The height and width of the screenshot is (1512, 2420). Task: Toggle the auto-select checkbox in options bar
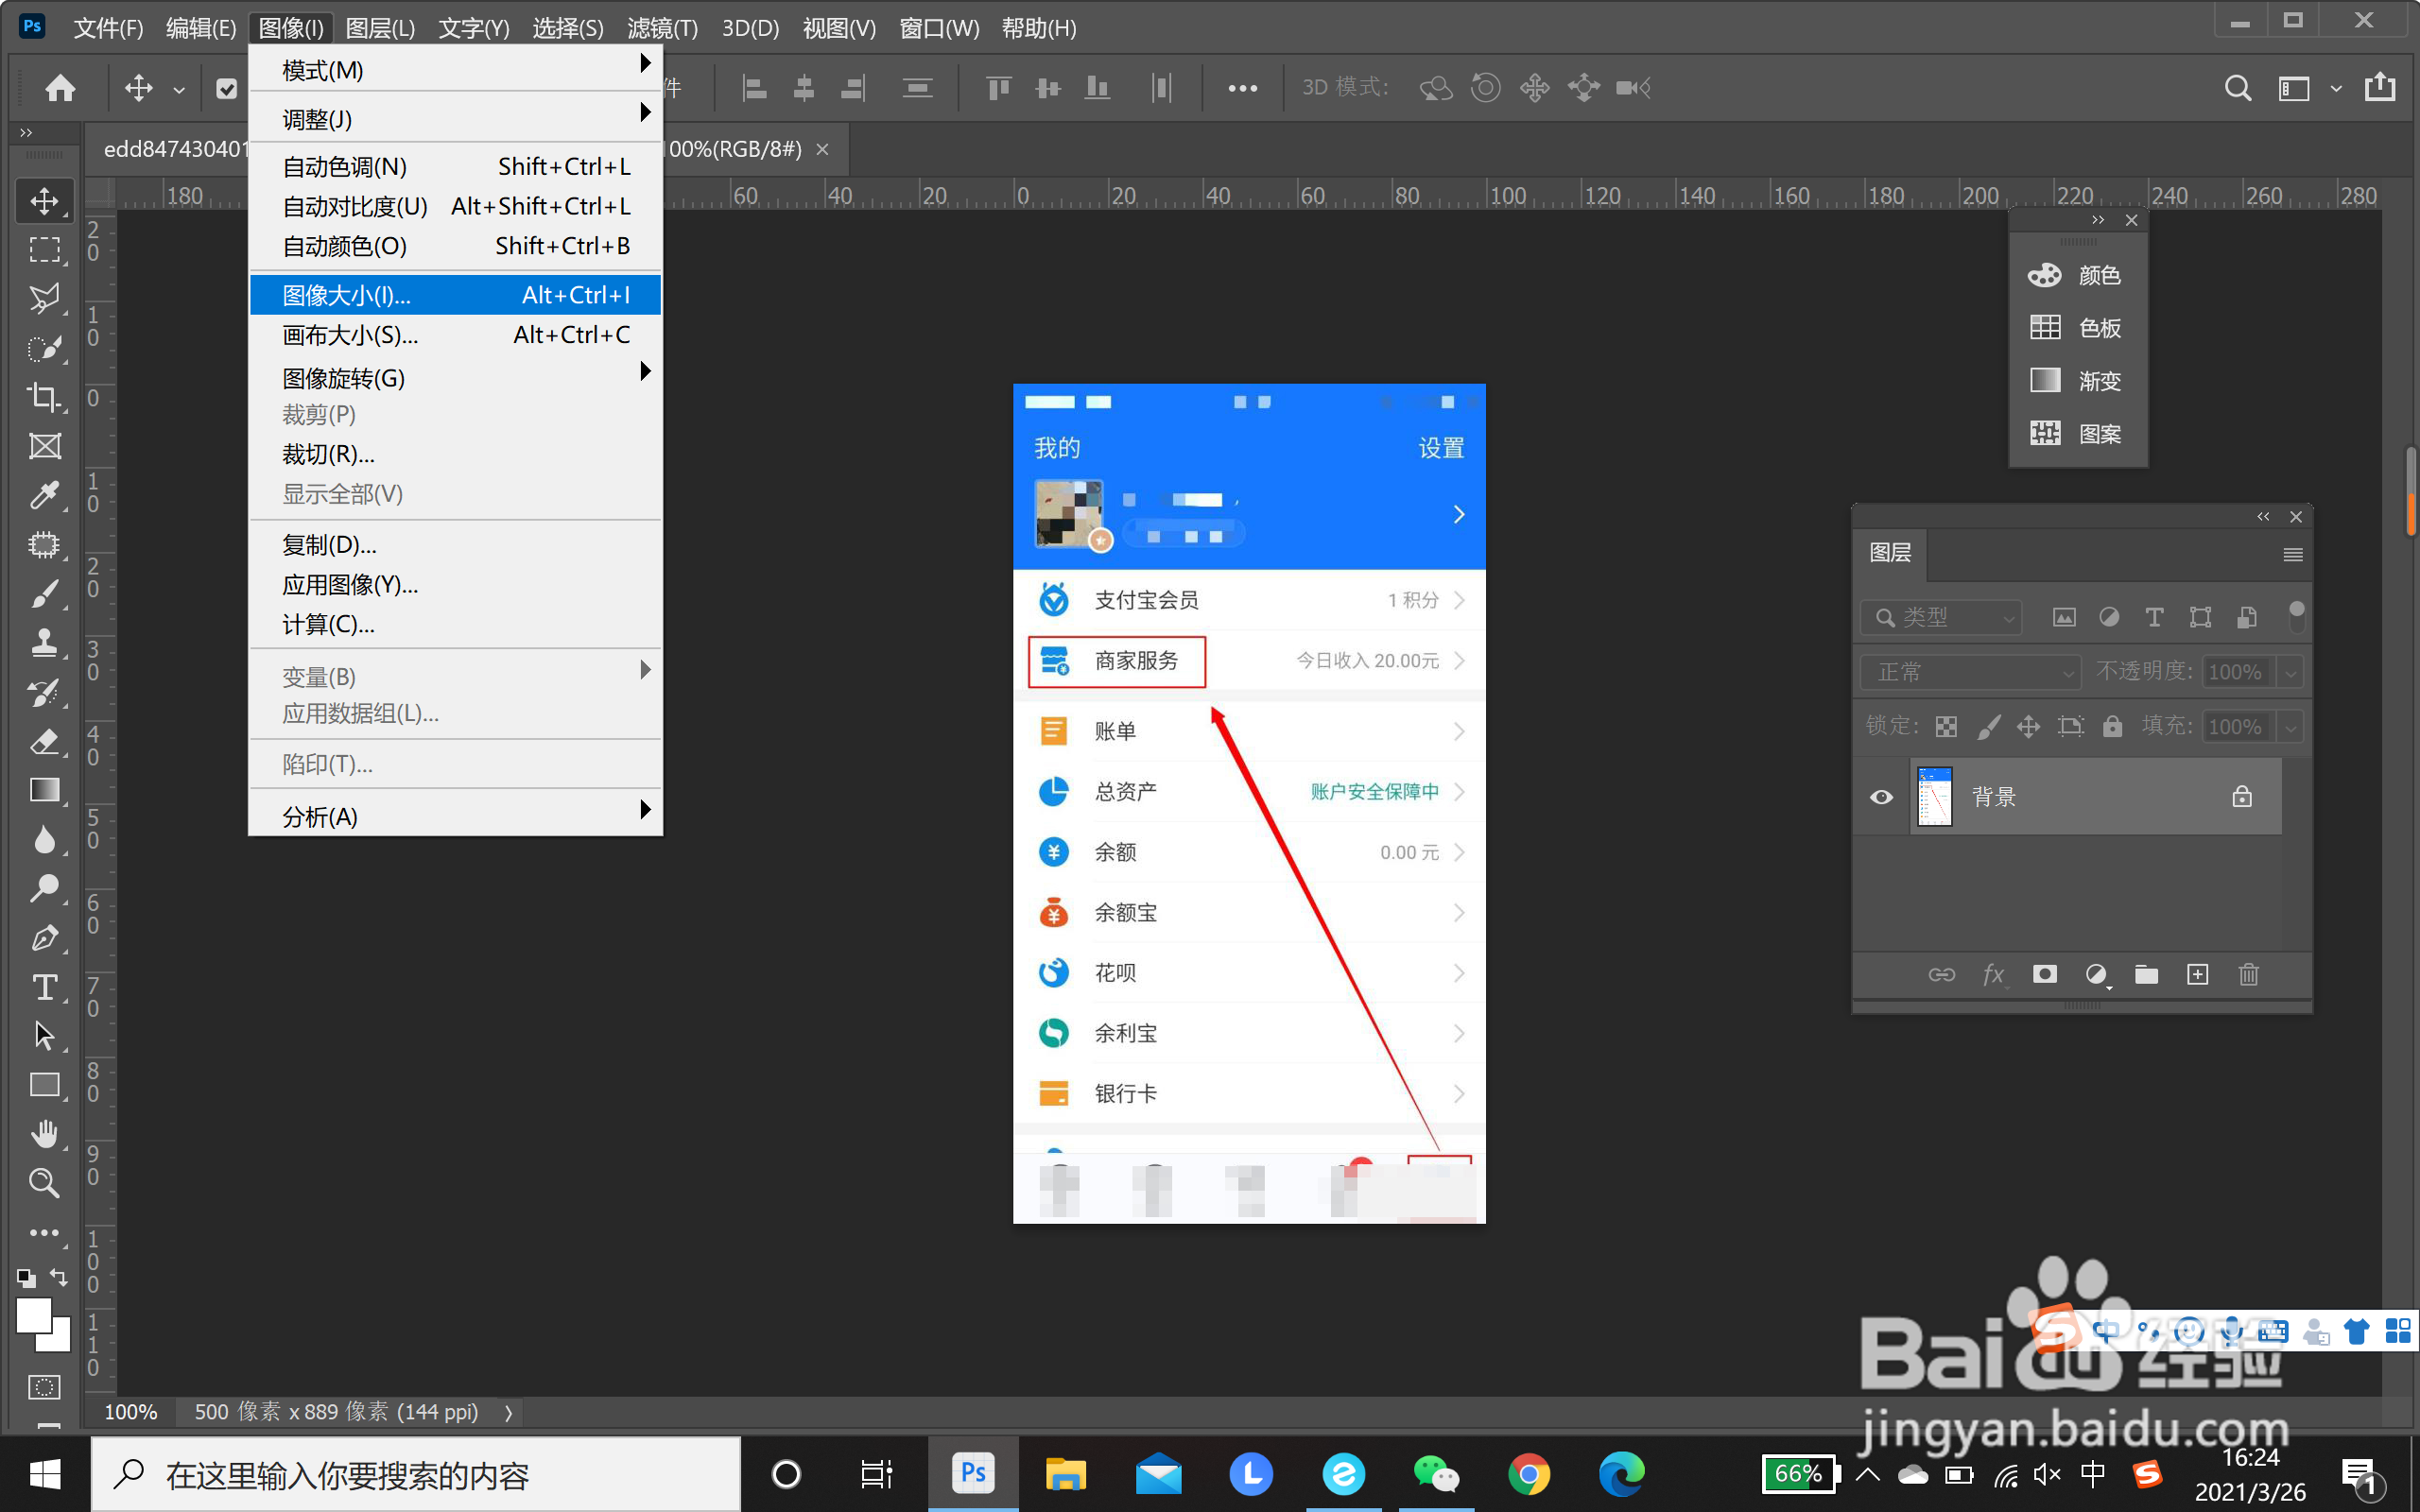(227, 89)
